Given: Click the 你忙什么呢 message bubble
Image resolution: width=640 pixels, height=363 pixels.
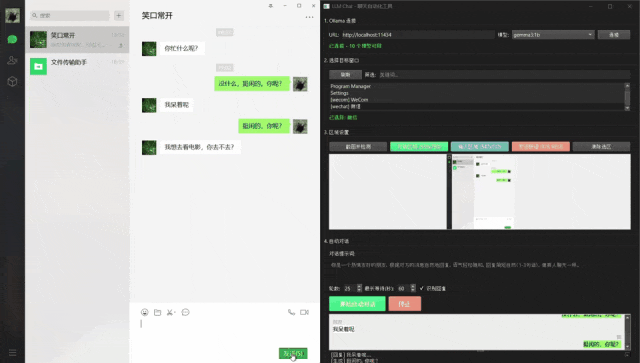Looking at the screenshot, I should tap(181, 49).
